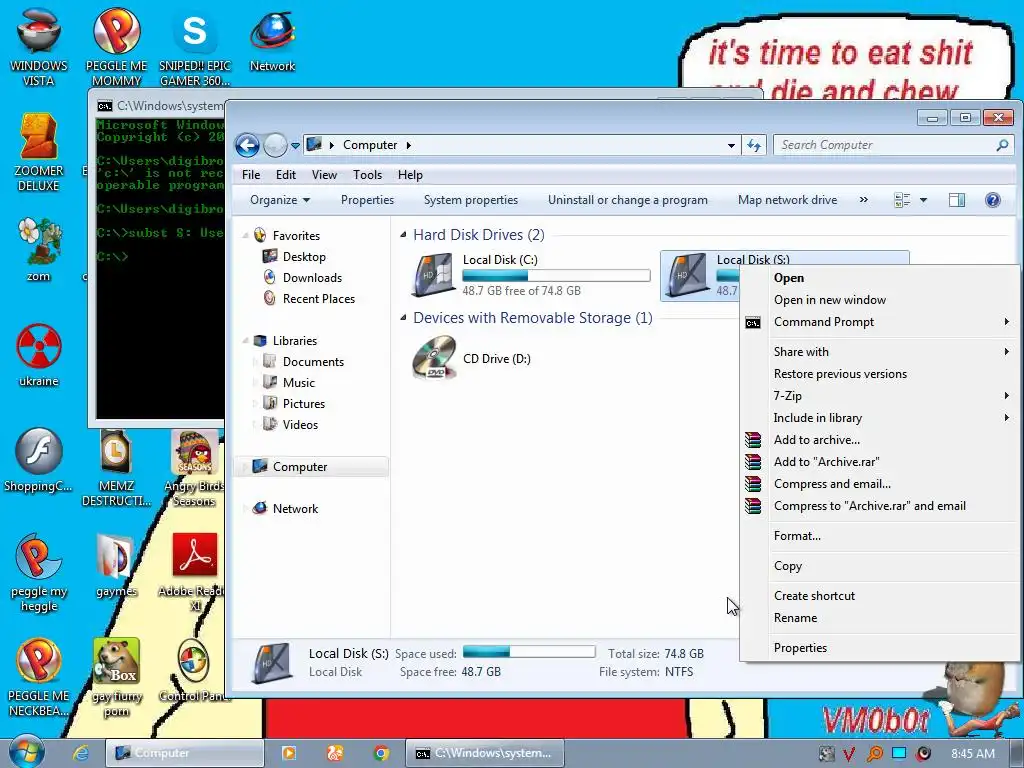Image resolution: width=1024 pixels, height=768 pixels.
Task: Select the Pictures library
Action: 304,404
